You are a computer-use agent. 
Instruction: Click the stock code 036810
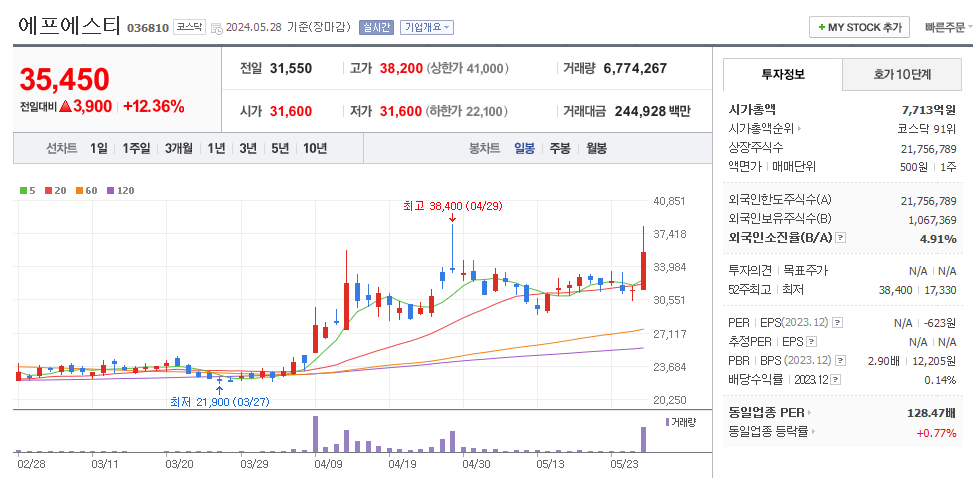click(148, 28)
